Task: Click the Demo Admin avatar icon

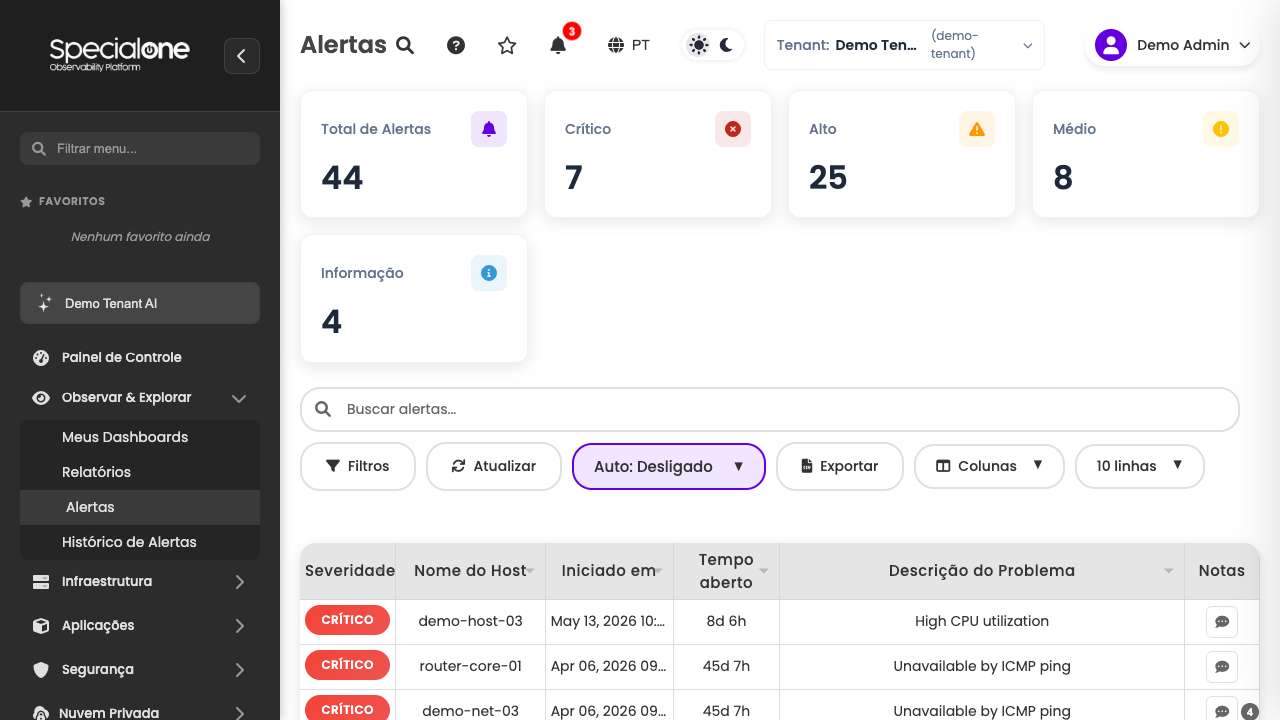Action: pos(1111,45)
